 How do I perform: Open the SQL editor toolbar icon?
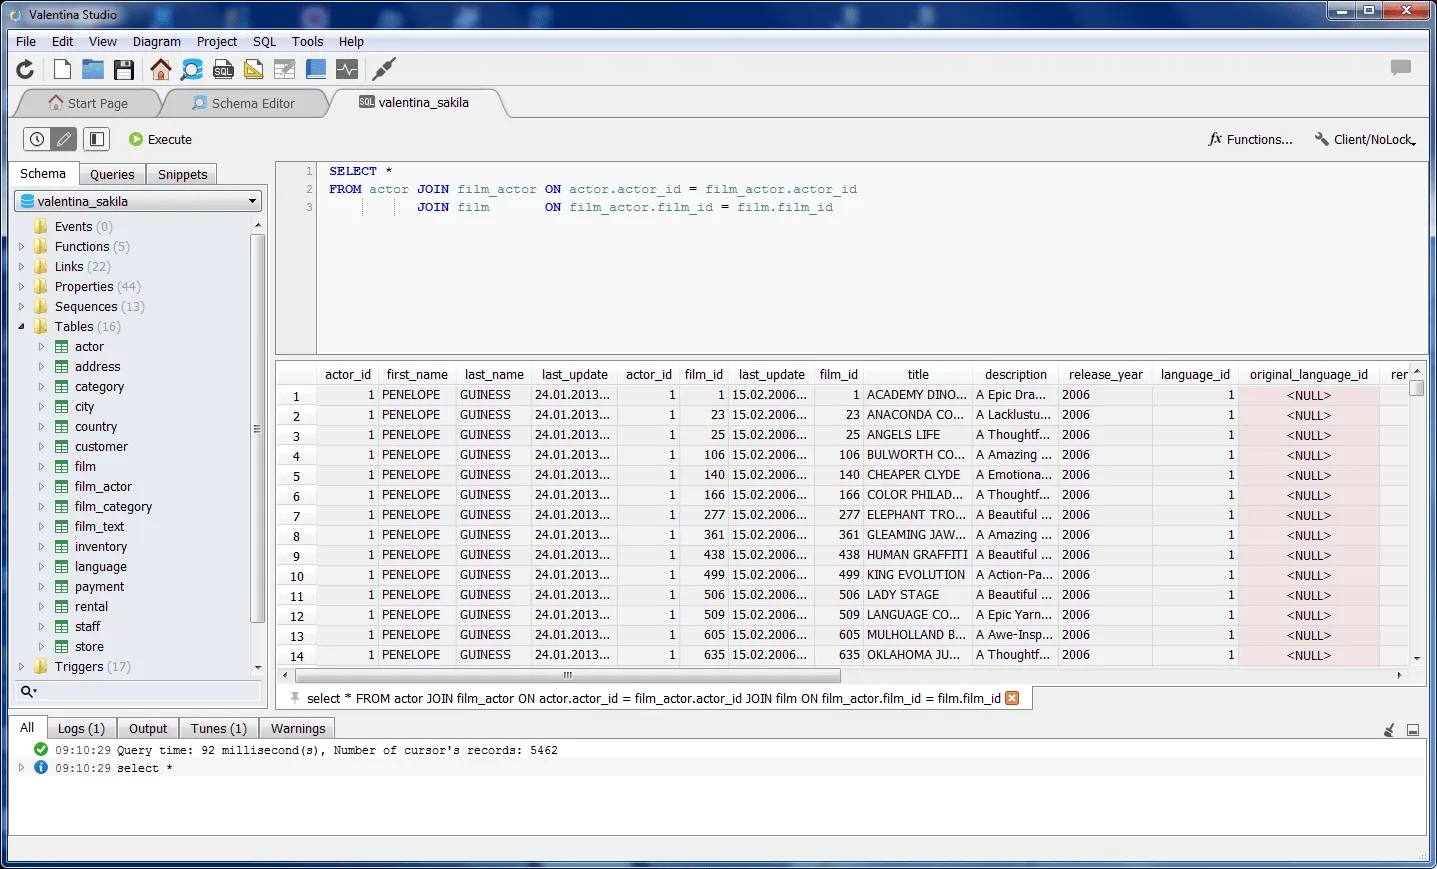tap(223, 69)
